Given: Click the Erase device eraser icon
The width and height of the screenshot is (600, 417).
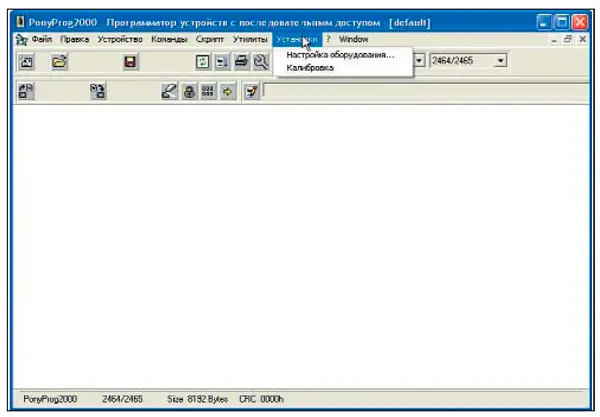Looking at the screenshot, I should coord(170,90).
